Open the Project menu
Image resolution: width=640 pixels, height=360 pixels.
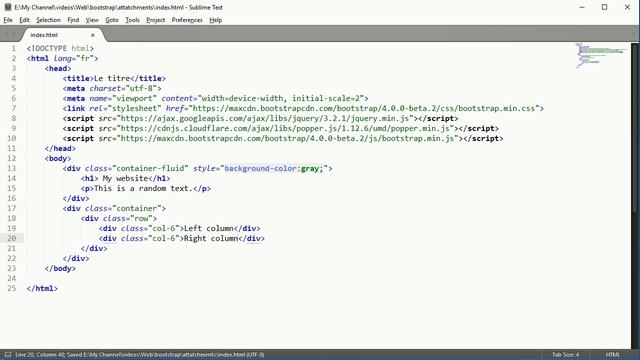156,20
